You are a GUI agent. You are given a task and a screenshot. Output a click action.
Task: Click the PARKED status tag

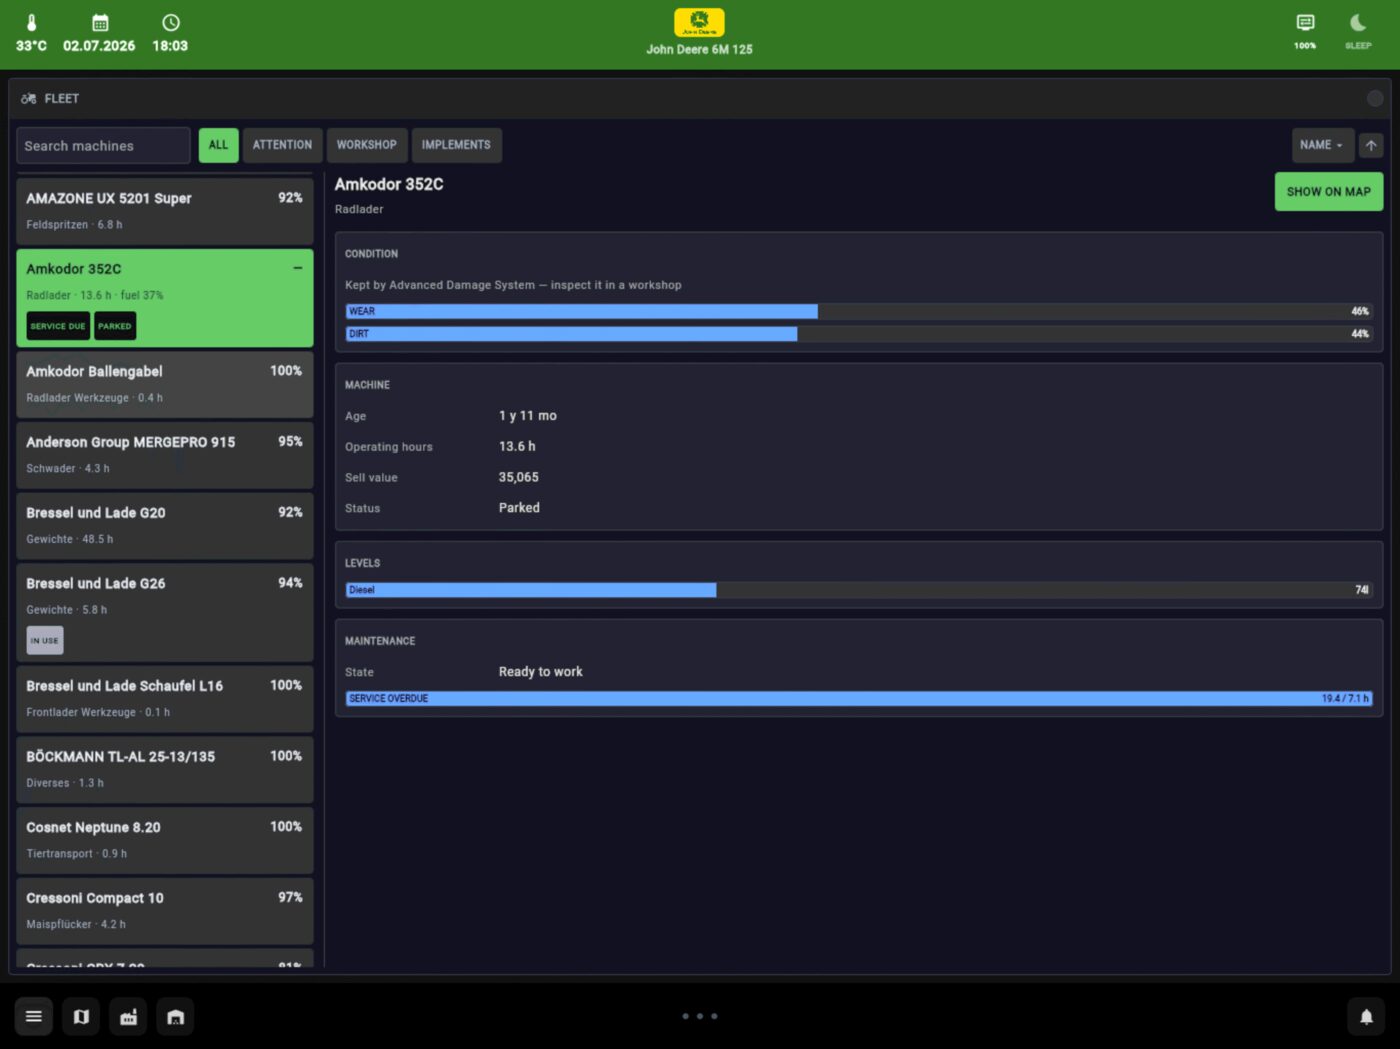114,326
